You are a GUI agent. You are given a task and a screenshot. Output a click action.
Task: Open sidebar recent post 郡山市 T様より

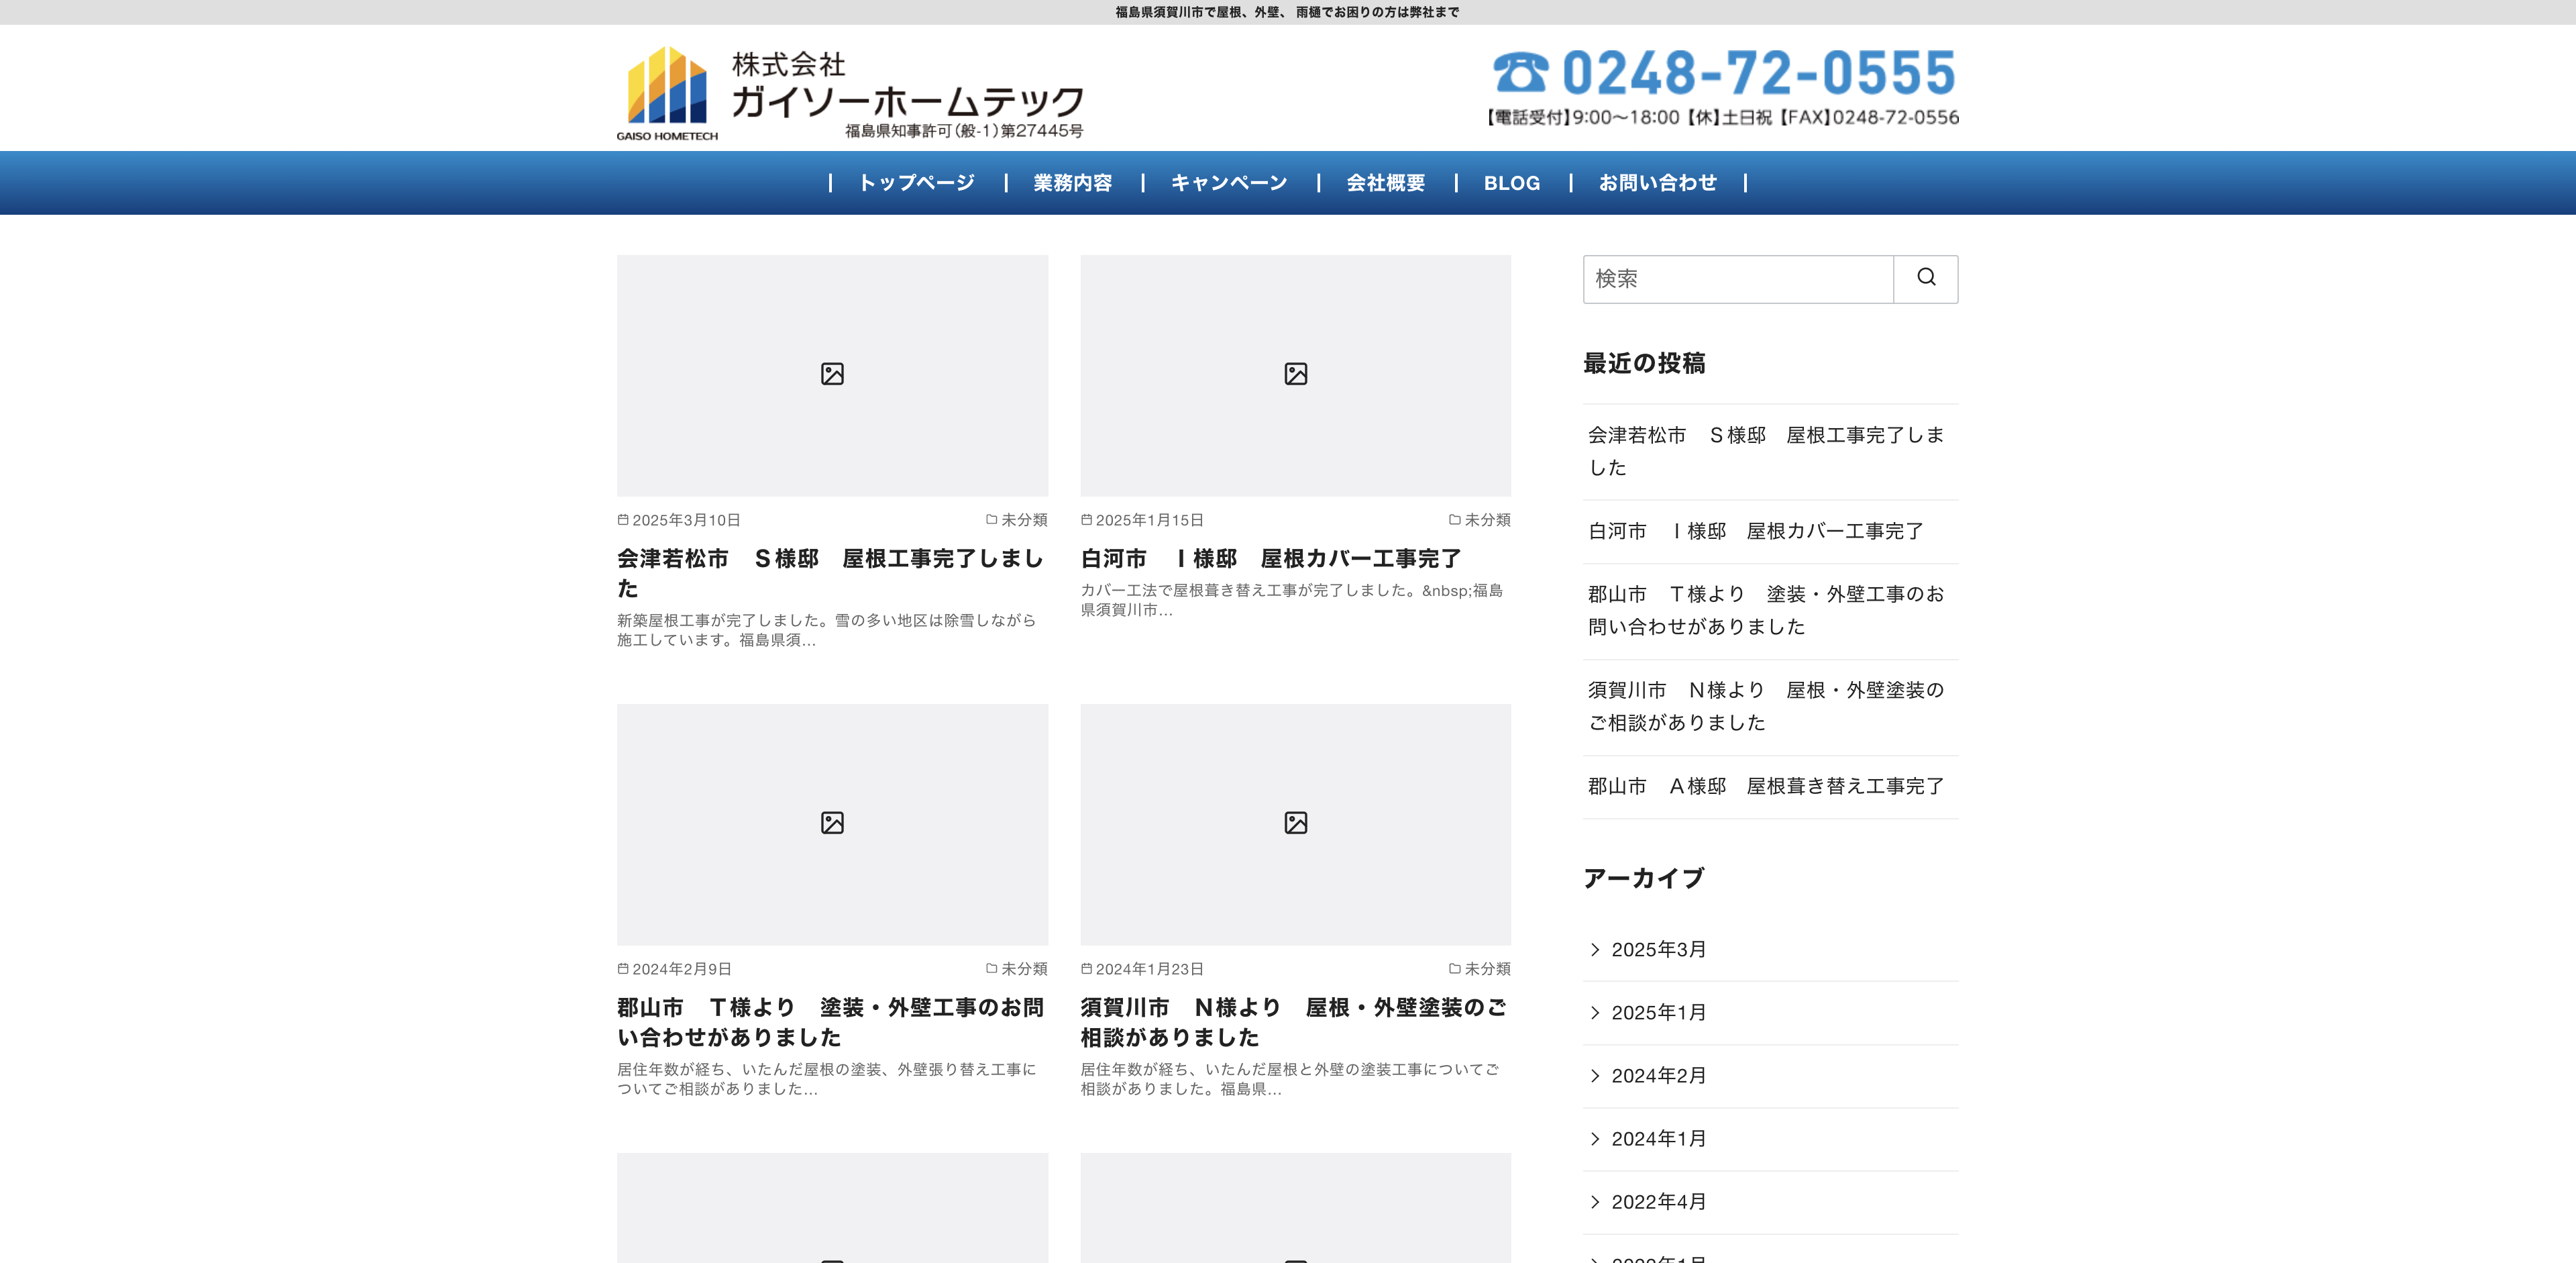tap(1765, 610)
